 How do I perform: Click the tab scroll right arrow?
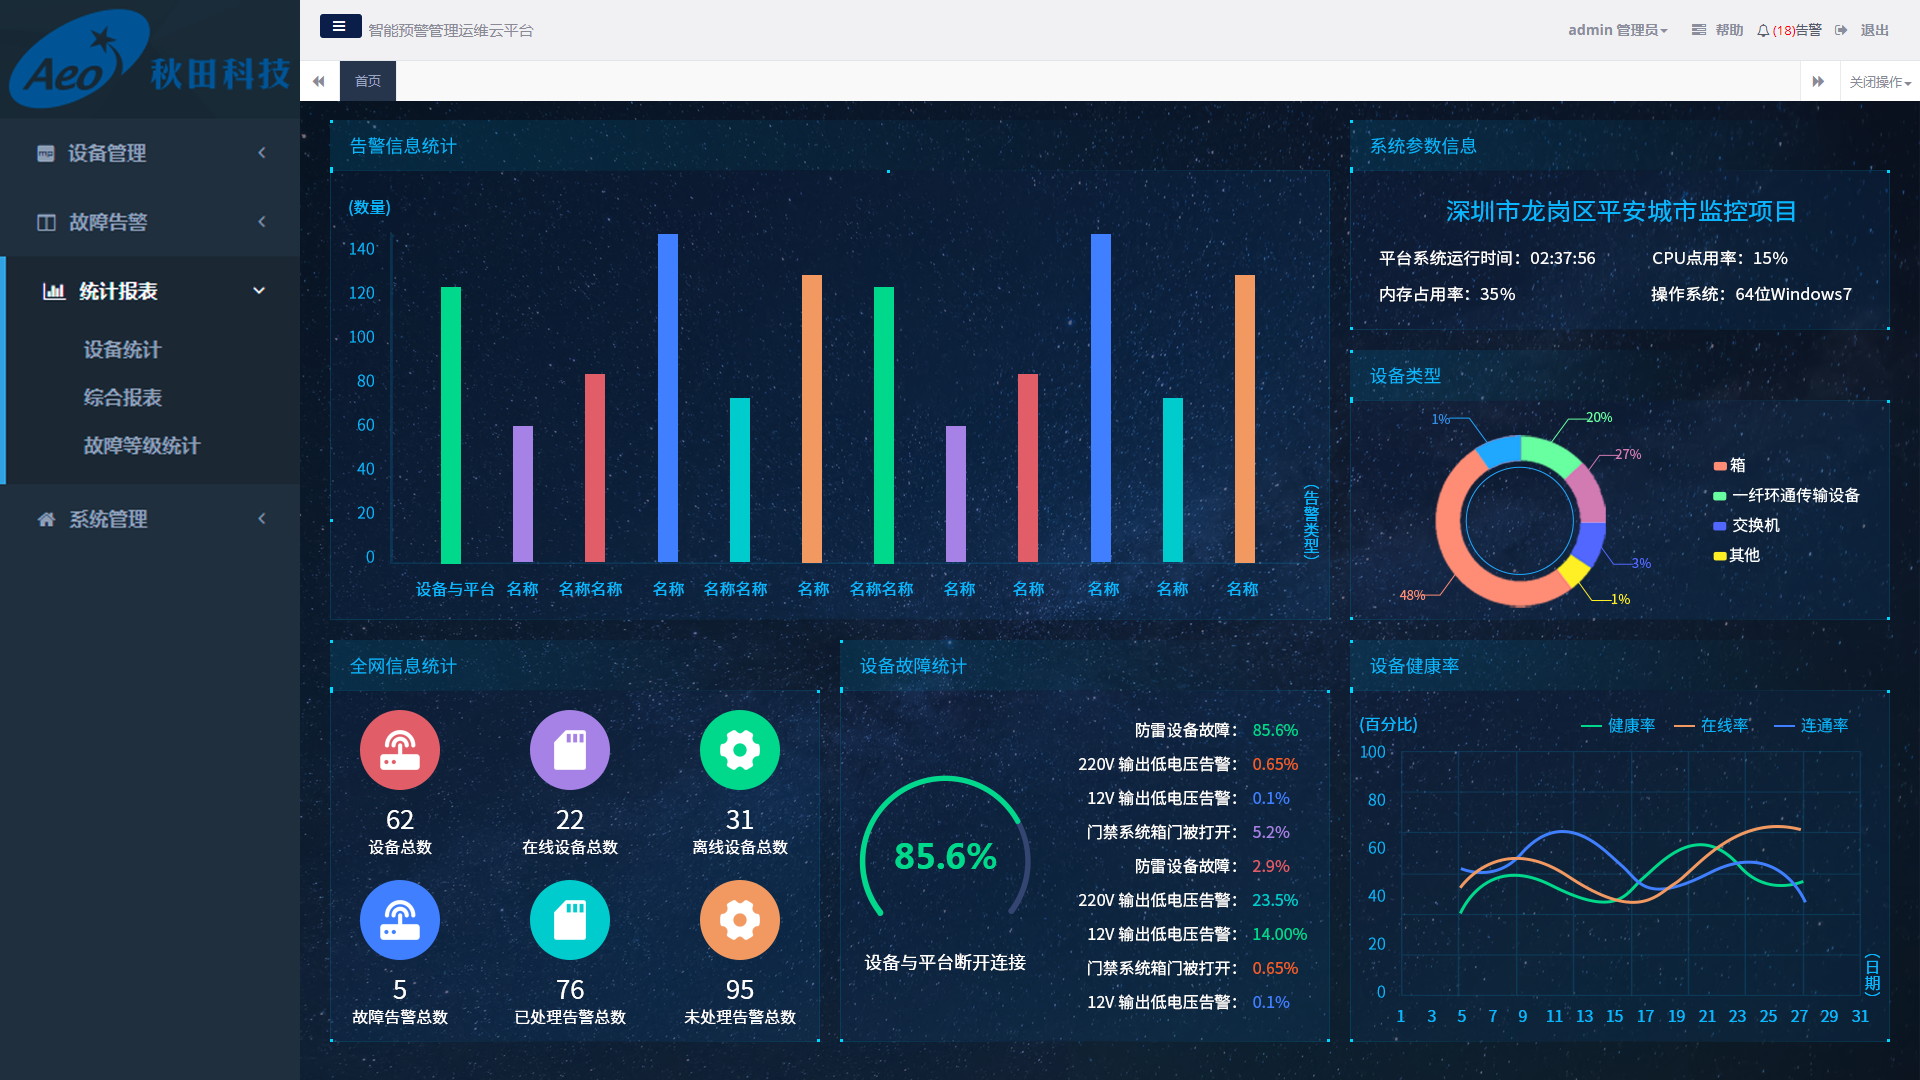(x=1819, y=81)
